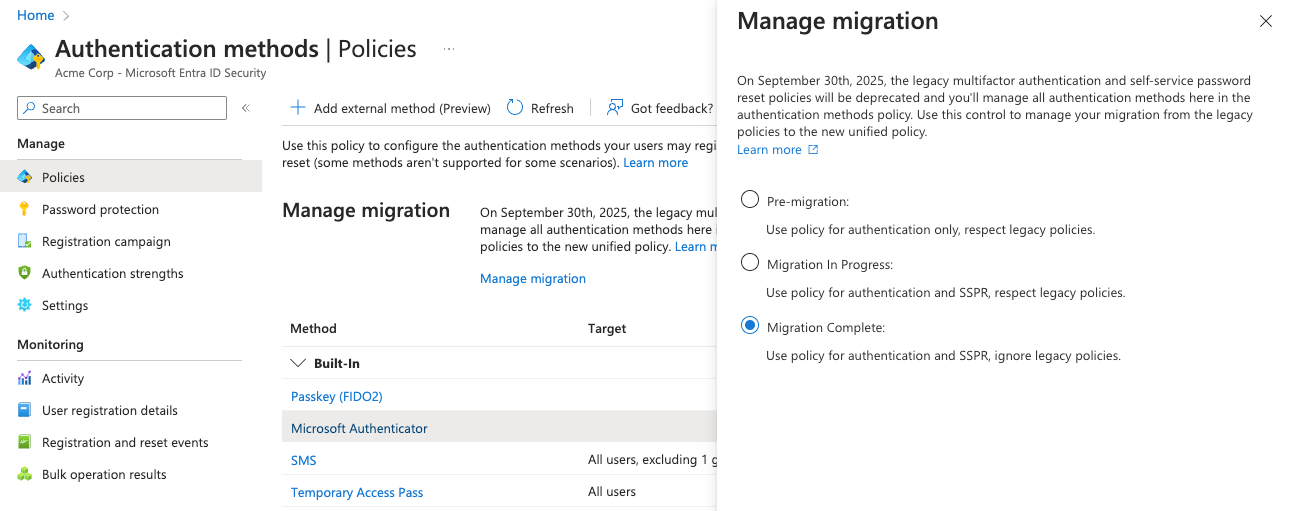Click the Registration campaign icon
The height and width of the screenshot is (511, 1294).
click(x=25, y=241)
